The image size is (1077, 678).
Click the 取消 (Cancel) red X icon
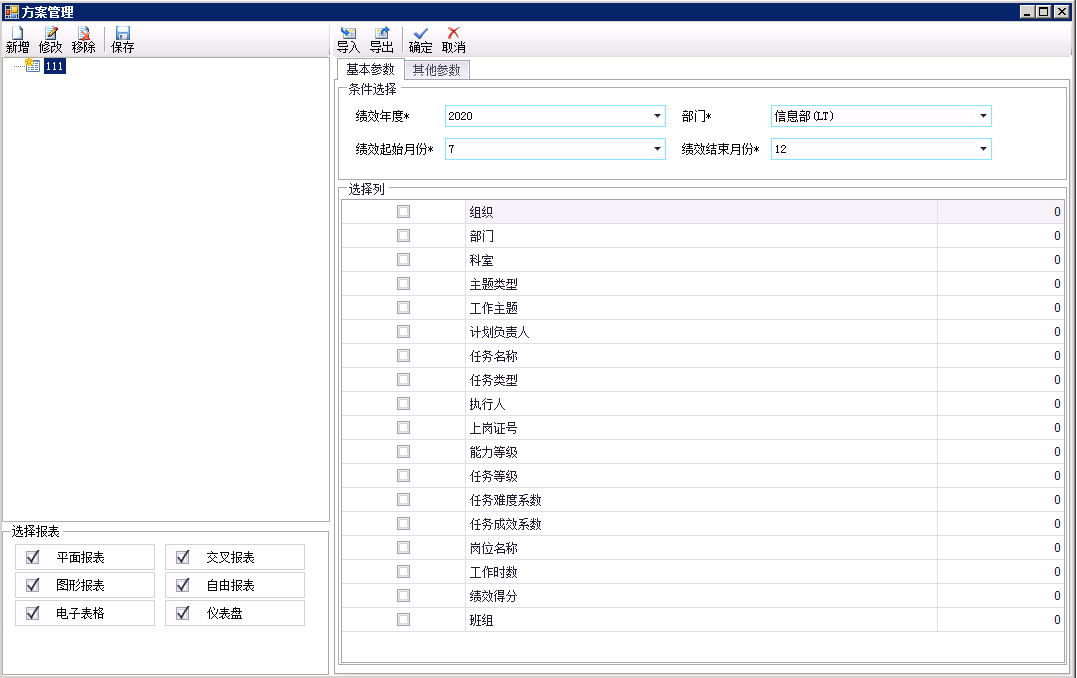[x=454, y=34]
